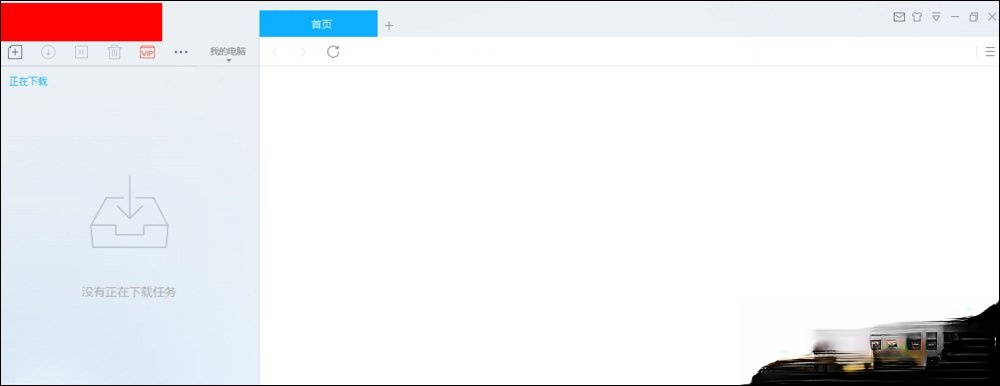Expand the main menu triangle icon
This screenshot has height=386, width=1000.
click(x=936, y=17)
